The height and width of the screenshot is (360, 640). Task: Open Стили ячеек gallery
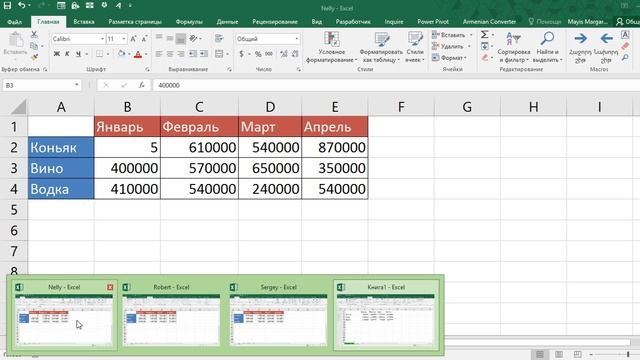point(415,47)
